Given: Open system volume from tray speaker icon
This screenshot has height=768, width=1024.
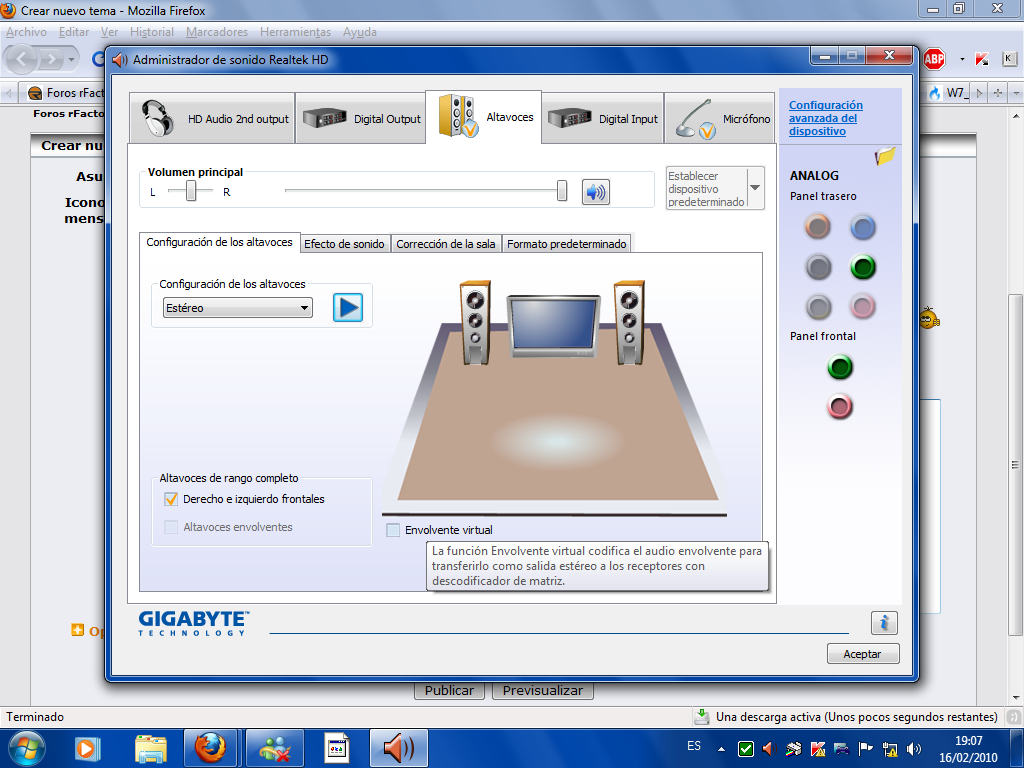Looking at the screenshot, I should [x=914, y=748].
